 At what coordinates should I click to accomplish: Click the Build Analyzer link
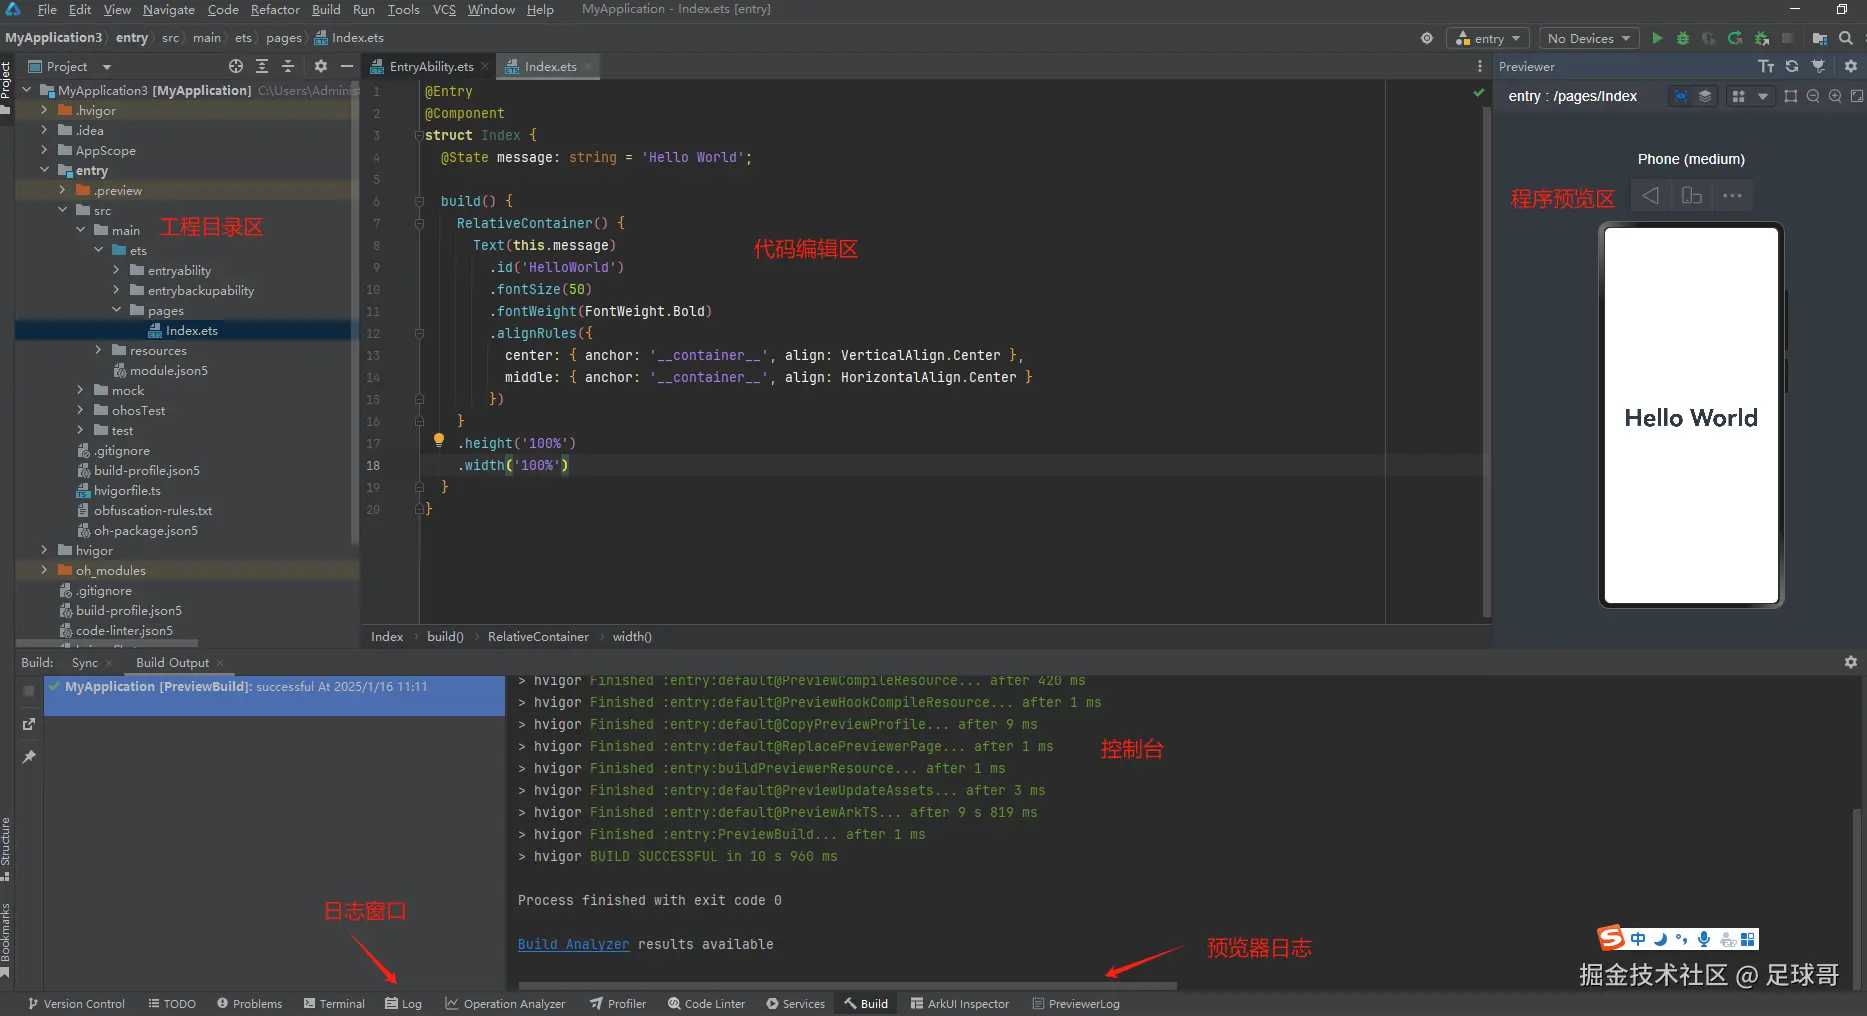tap(573, 944)
